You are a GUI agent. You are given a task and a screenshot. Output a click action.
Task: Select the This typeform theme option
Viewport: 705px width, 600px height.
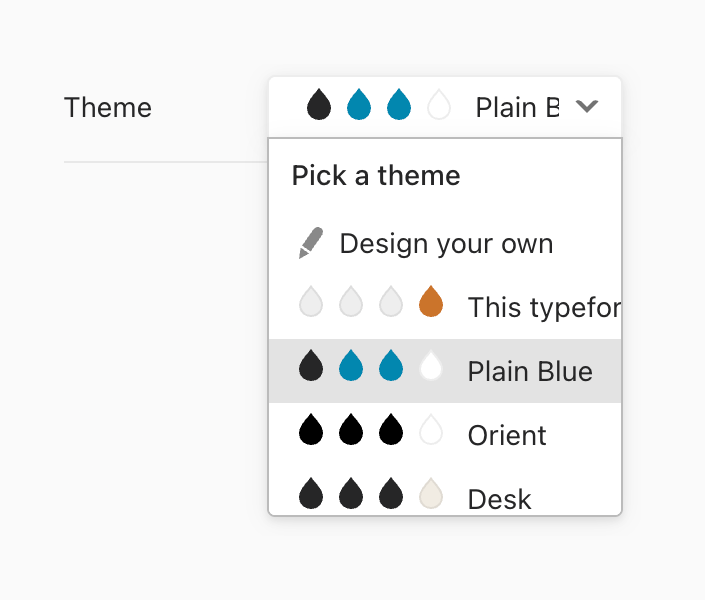click(543, 308)
